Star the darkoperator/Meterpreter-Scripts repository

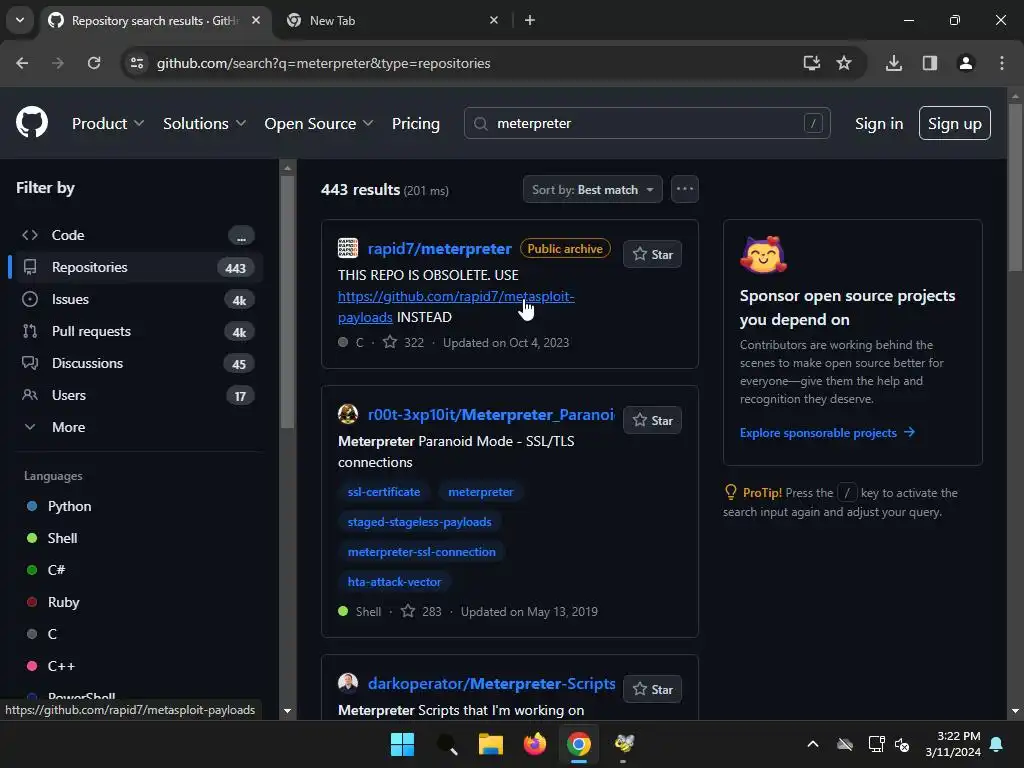pyautogui.click(x=652, y=690)
